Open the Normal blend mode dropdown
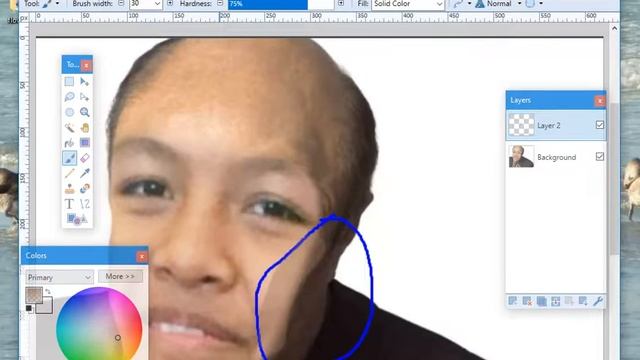The image size is (640, 360). point(519,4)
